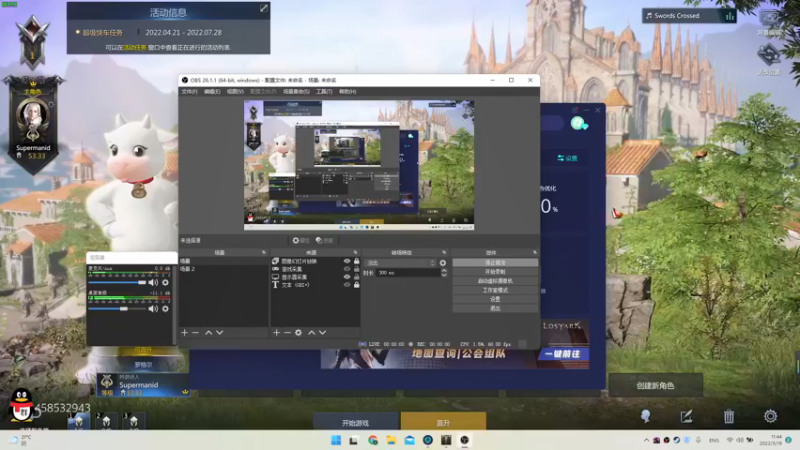Viewport: 800px width, 450px height.
Task: Open OBS Studio icon on the taskbar
Action: (464, 440)
